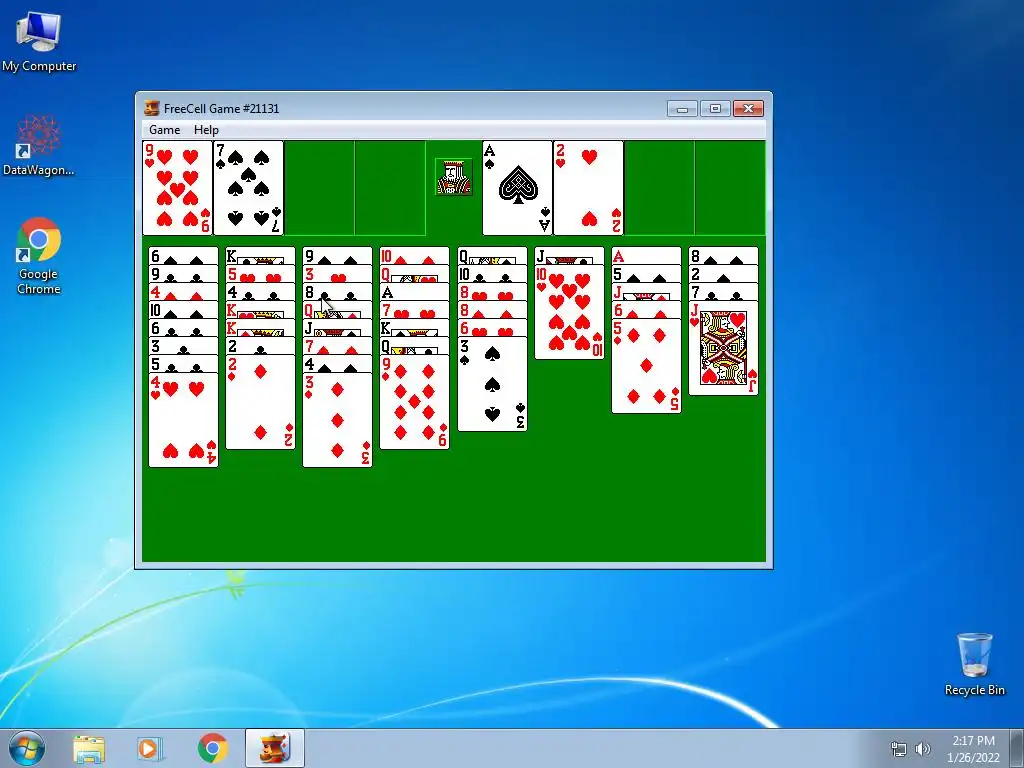
Task: Select the 9 of diamonds card
Action: click(415, 402)
